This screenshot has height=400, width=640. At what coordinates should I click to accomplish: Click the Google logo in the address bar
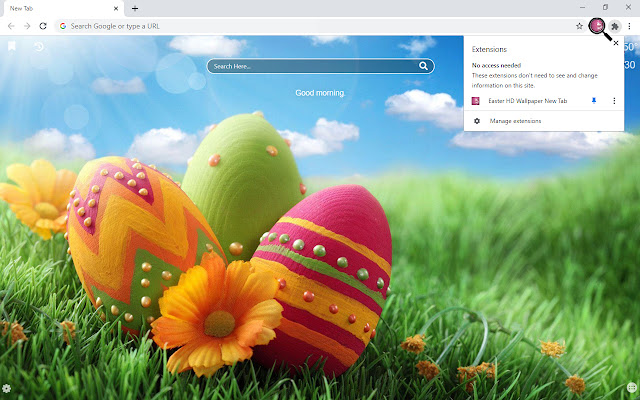pyautogui.click(x=63, y=26)
